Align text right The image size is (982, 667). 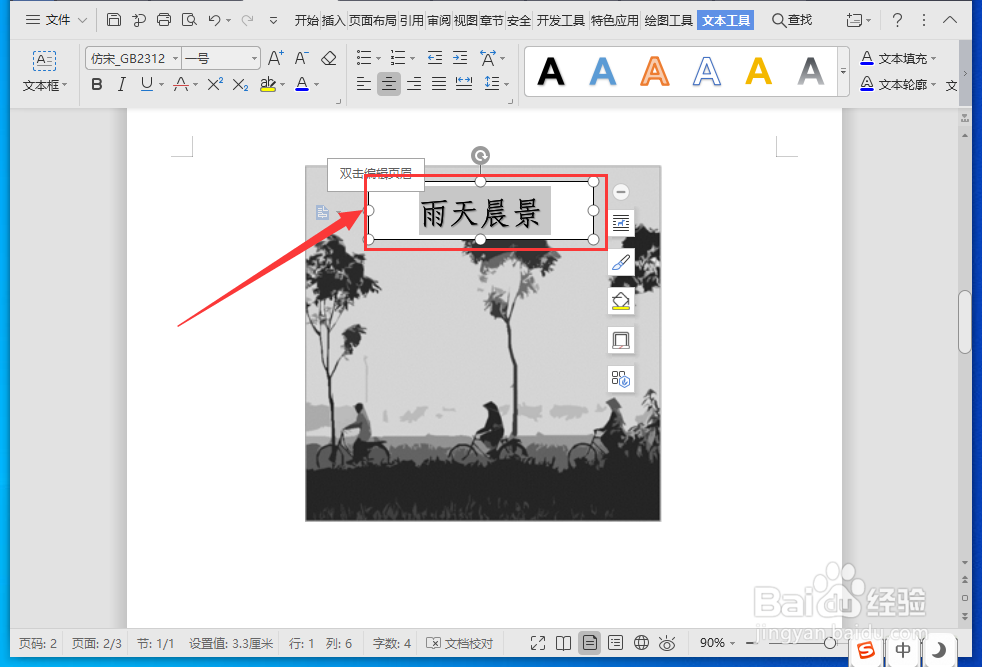click(414, 83)
